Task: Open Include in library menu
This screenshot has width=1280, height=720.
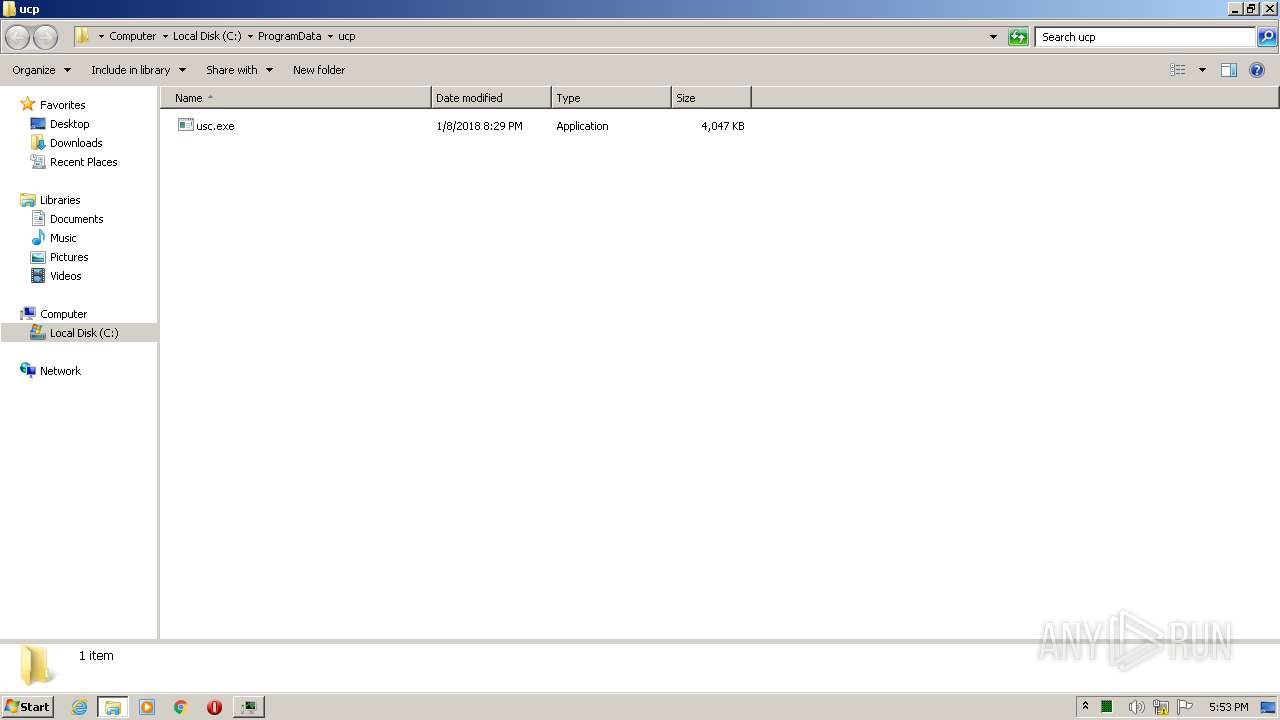Action: (138, 70)
